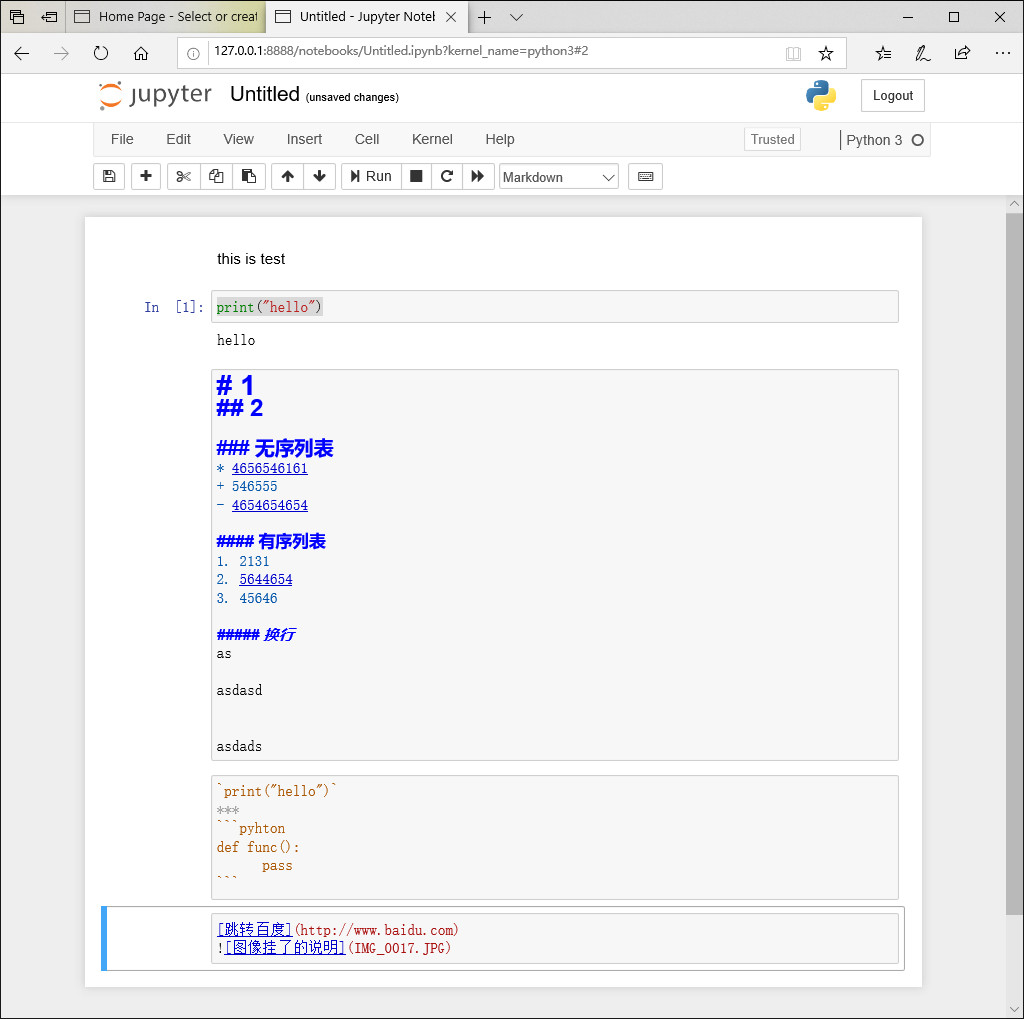The image size is (1024, 1019).
Task: Refresh the browser page
Action: tap(101, 53)
